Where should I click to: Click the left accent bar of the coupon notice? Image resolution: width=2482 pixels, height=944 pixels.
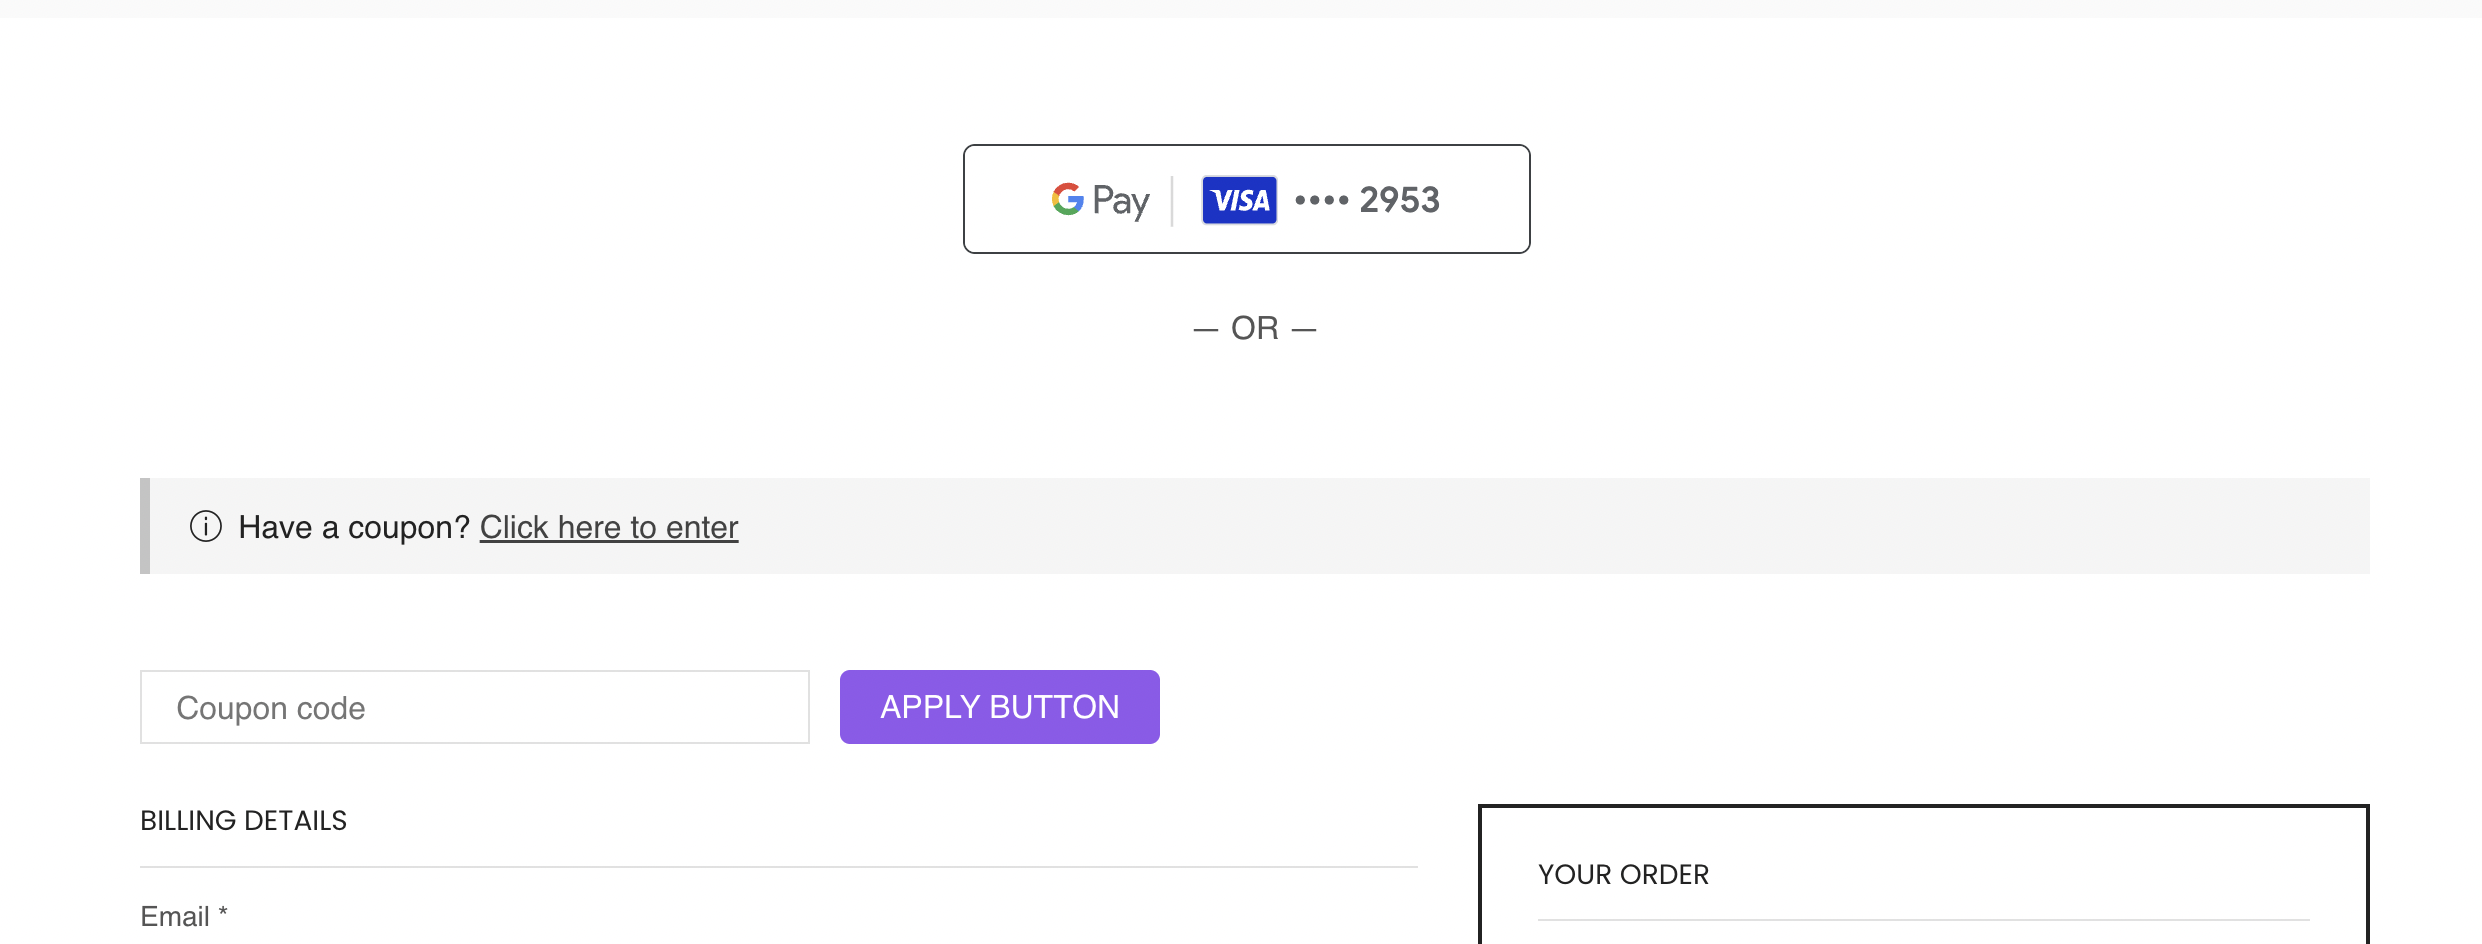[x=145, y=526]
